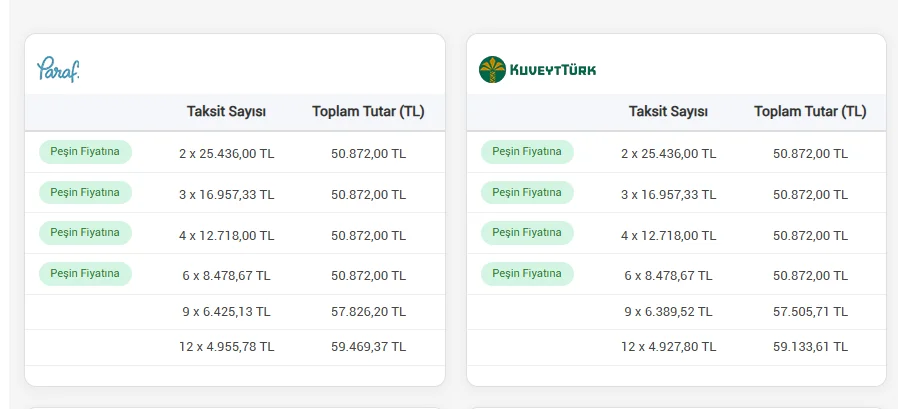Select KuveytTürk 2 x 25.436,00 TL cell
The width and height of the screenshot is (898, 409).
coord(669,154)
